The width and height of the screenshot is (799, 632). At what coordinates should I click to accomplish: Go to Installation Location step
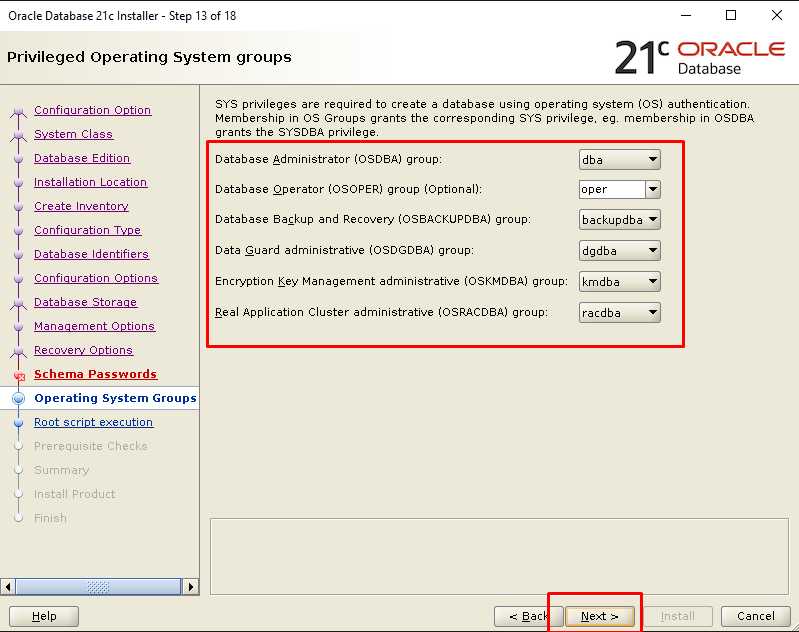[x=91, y=182]
